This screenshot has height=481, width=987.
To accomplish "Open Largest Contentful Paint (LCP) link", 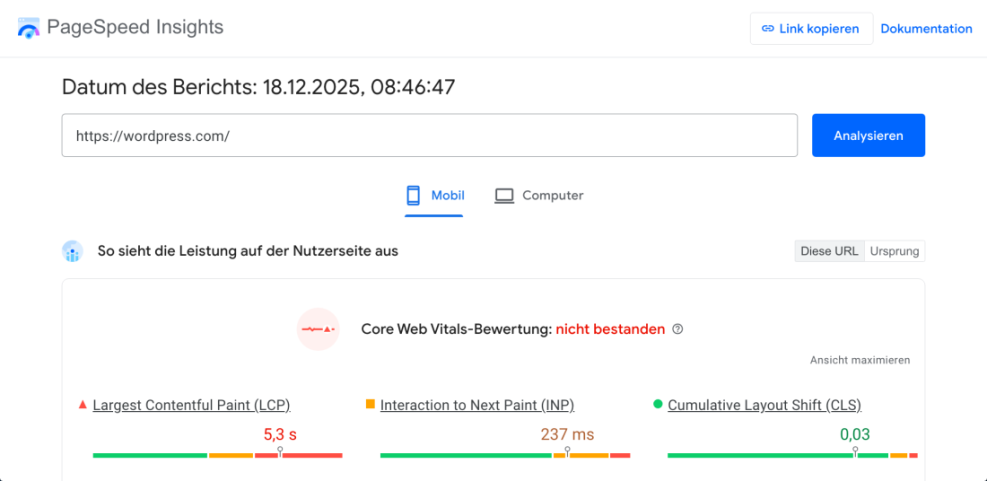I will [191, 405].
